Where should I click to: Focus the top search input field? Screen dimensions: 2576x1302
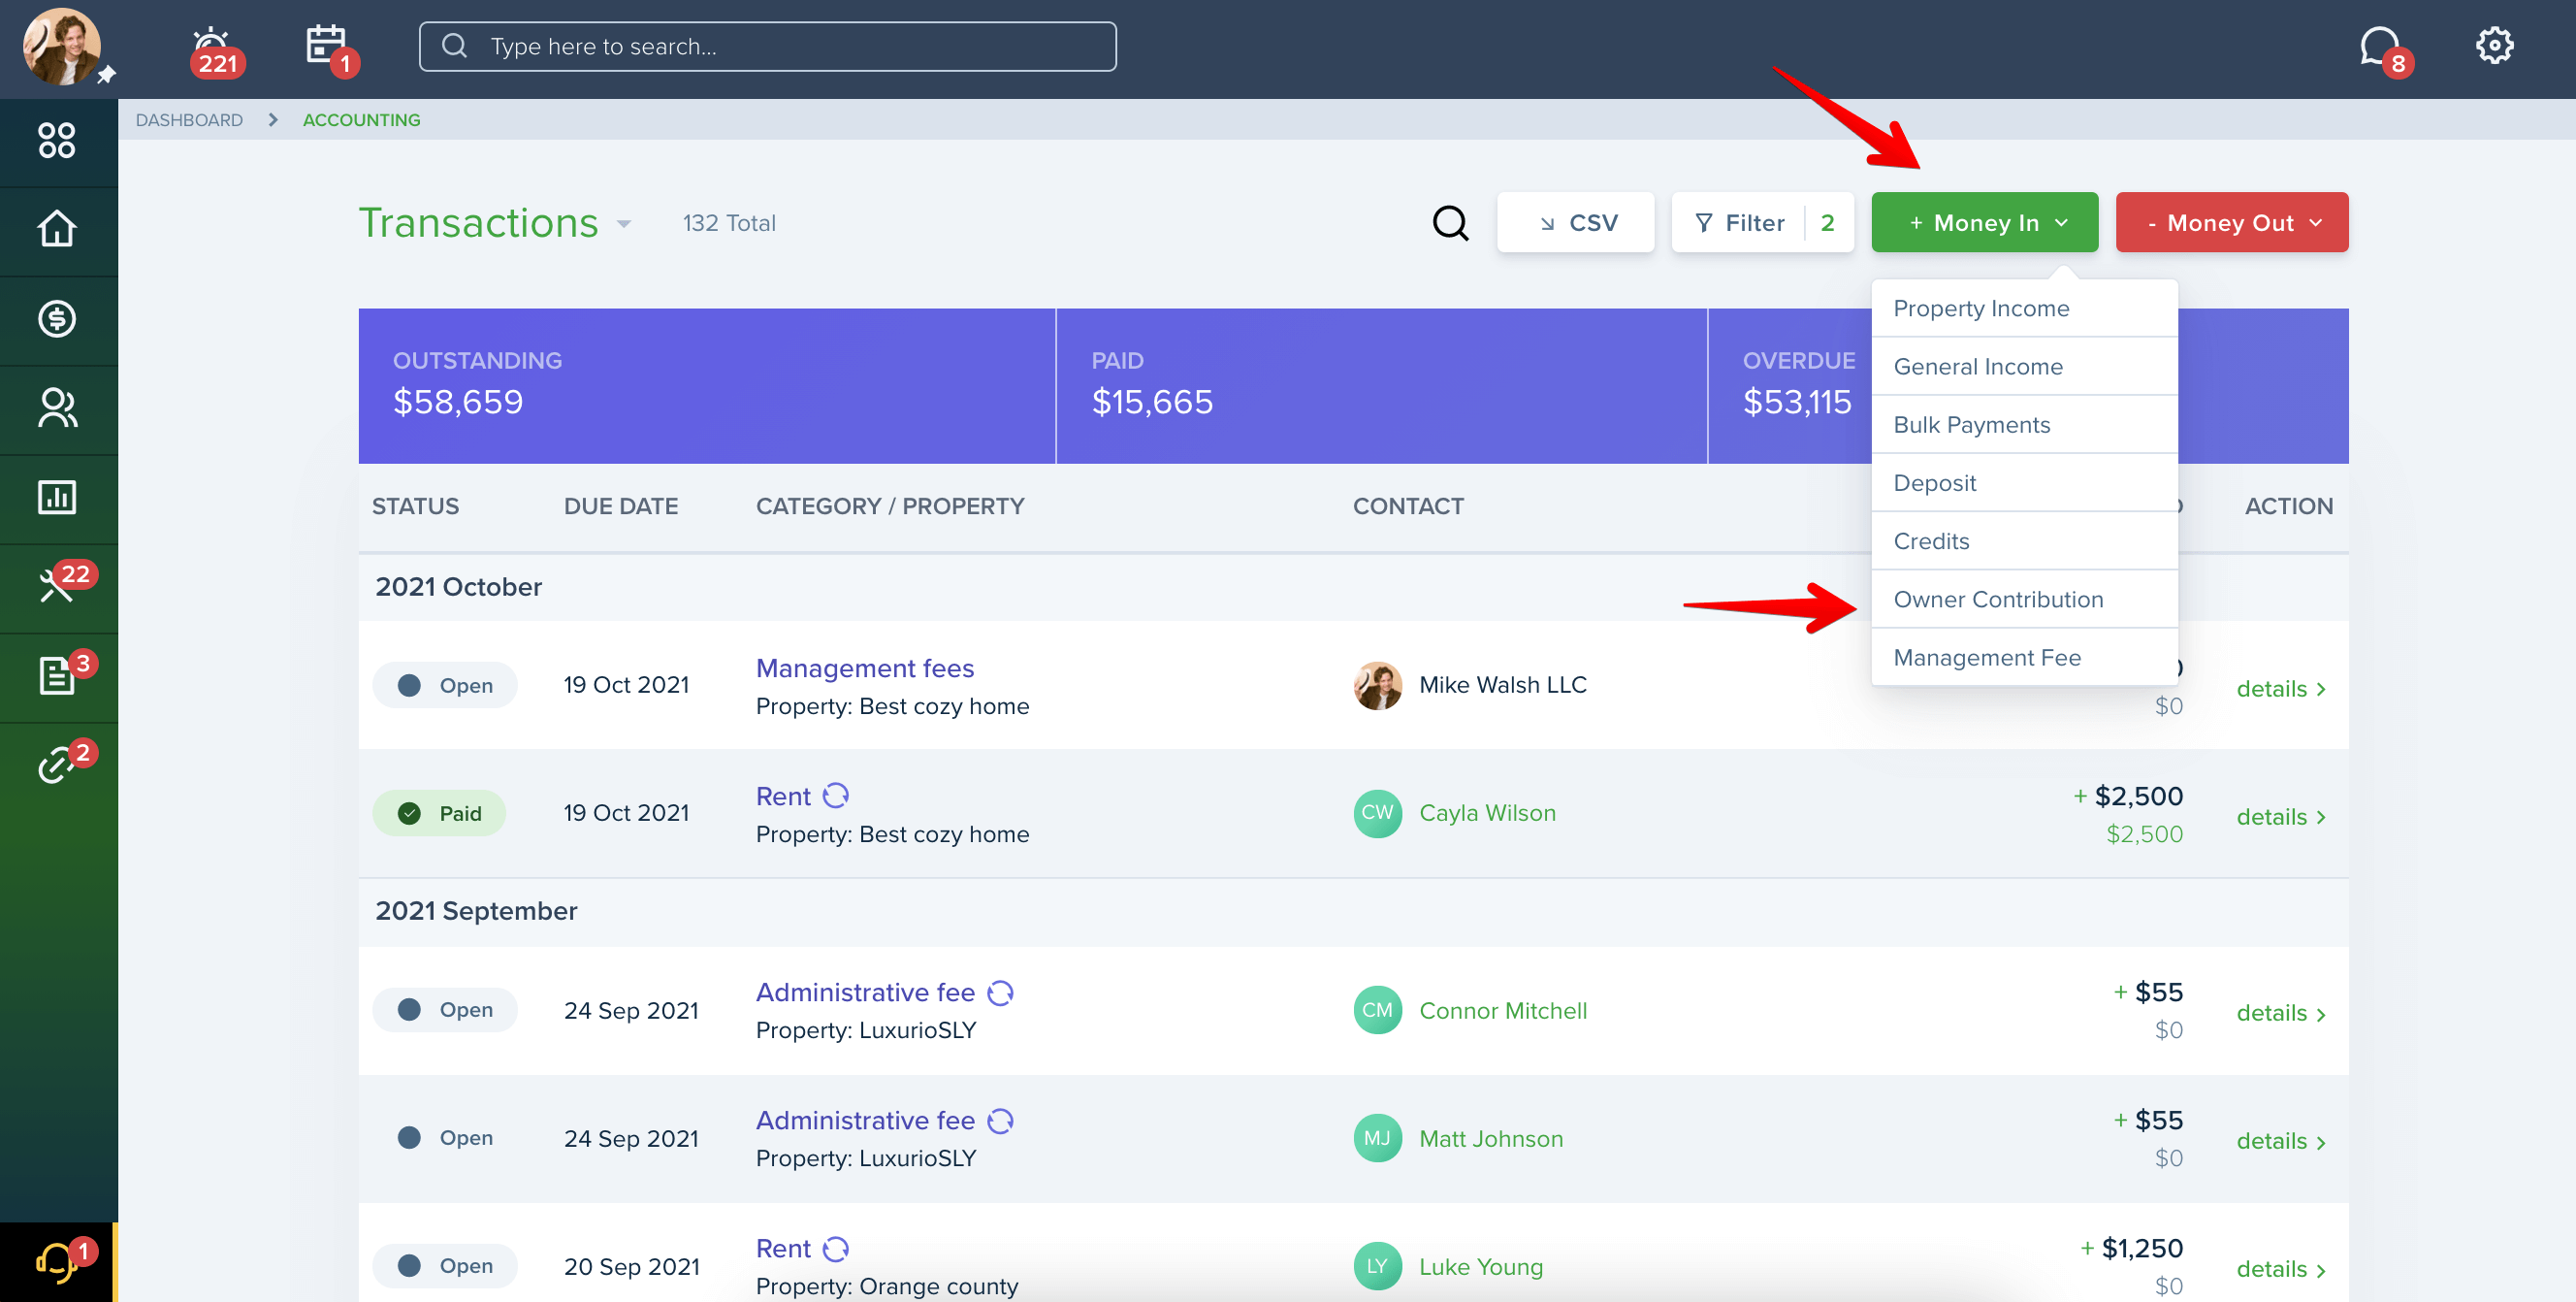pos(767,46)
